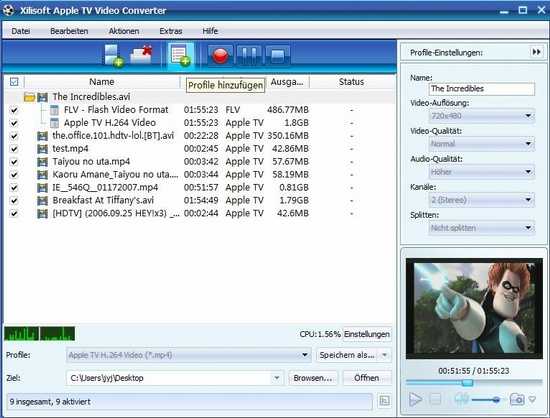Click the film icon of IE__546Q__01172007.mp4

[x=42, y=188]
